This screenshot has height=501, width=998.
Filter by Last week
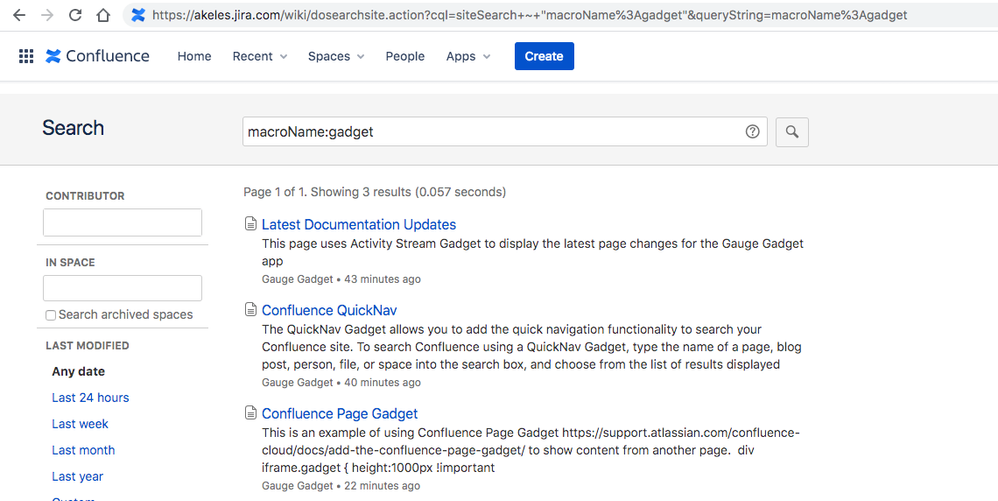80,423
